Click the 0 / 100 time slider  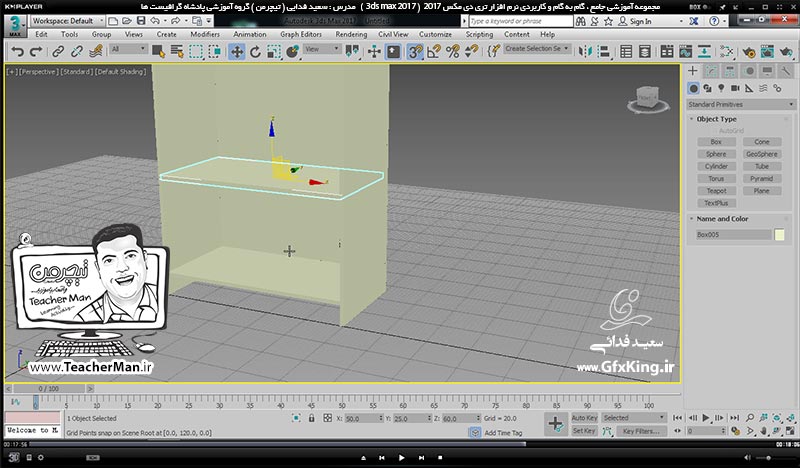(x=48, y=388)
